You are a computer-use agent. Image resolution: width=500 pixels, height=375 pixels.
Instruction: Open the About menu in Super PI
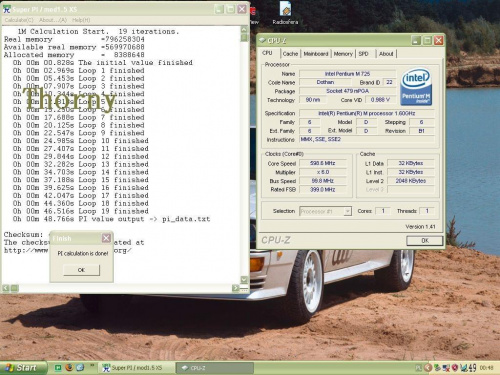[x=53, y=20]
